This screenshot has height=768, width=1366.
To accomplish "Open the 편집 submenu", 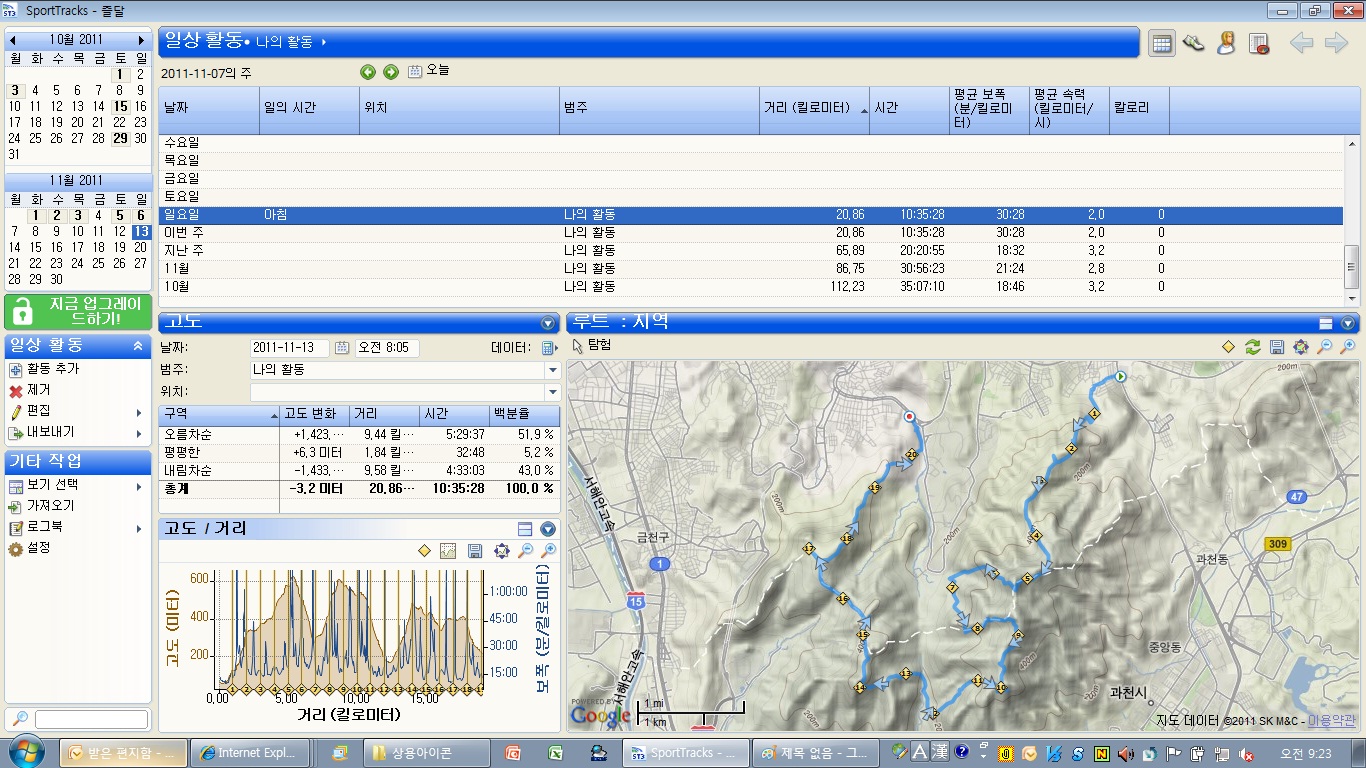I will click(x=77, y=411).
